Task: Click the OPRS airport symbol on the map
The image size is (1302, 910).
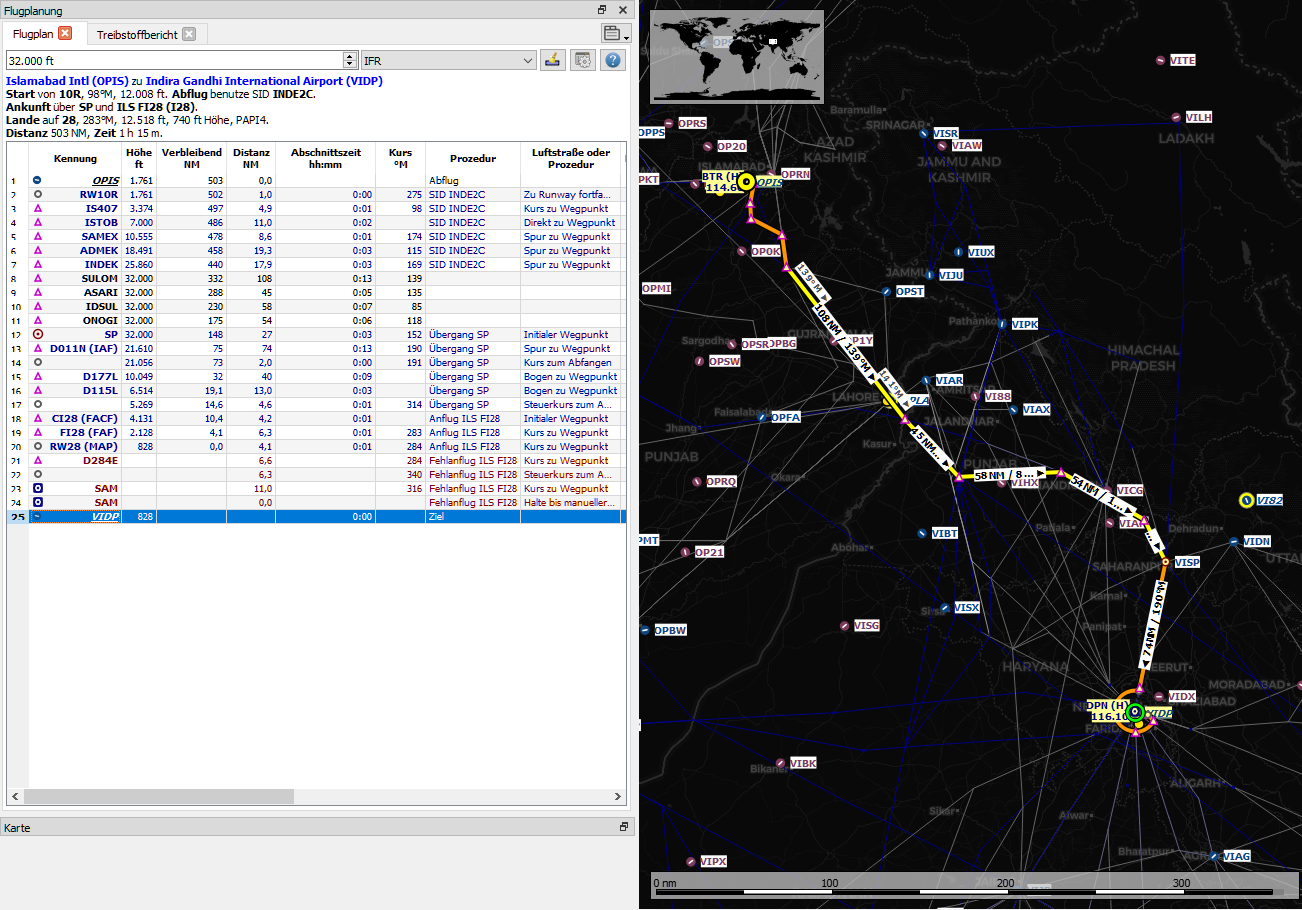Action: click(x=670, y=123)
